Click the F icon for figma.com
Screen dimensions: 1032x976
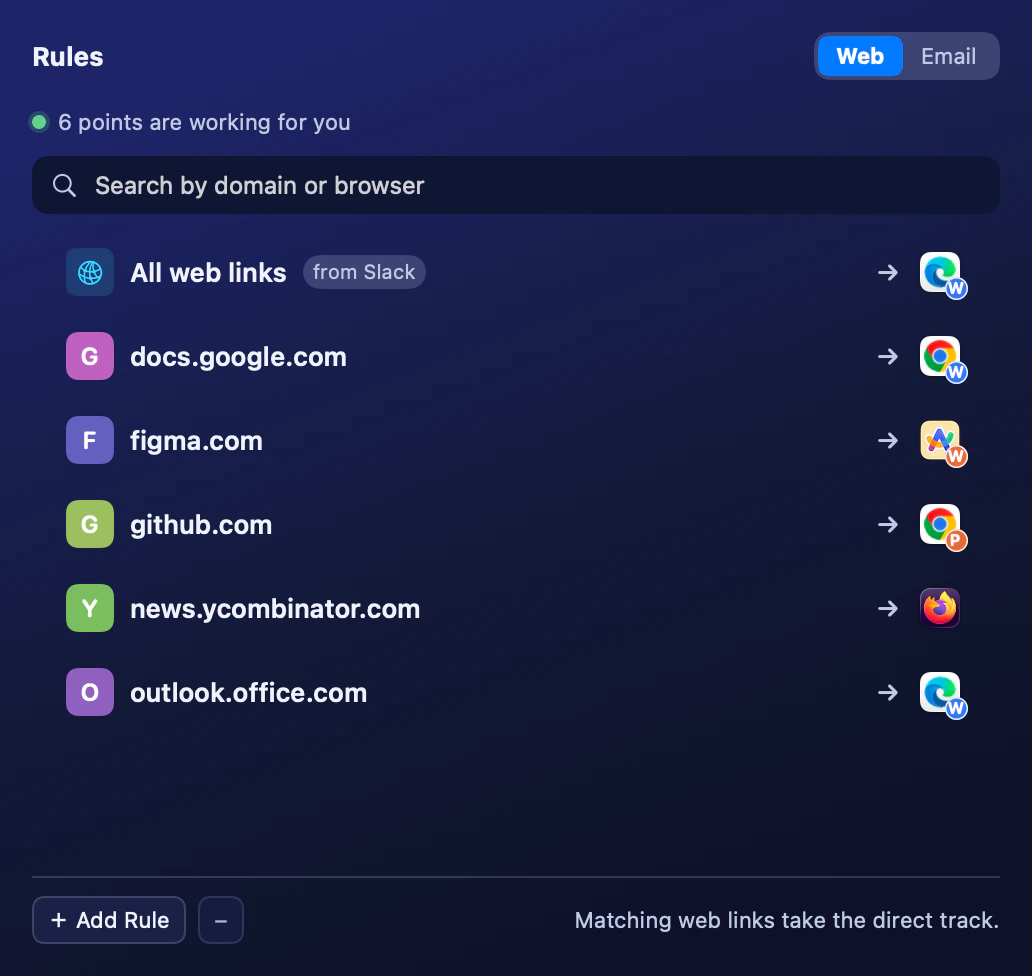(90, 440)
